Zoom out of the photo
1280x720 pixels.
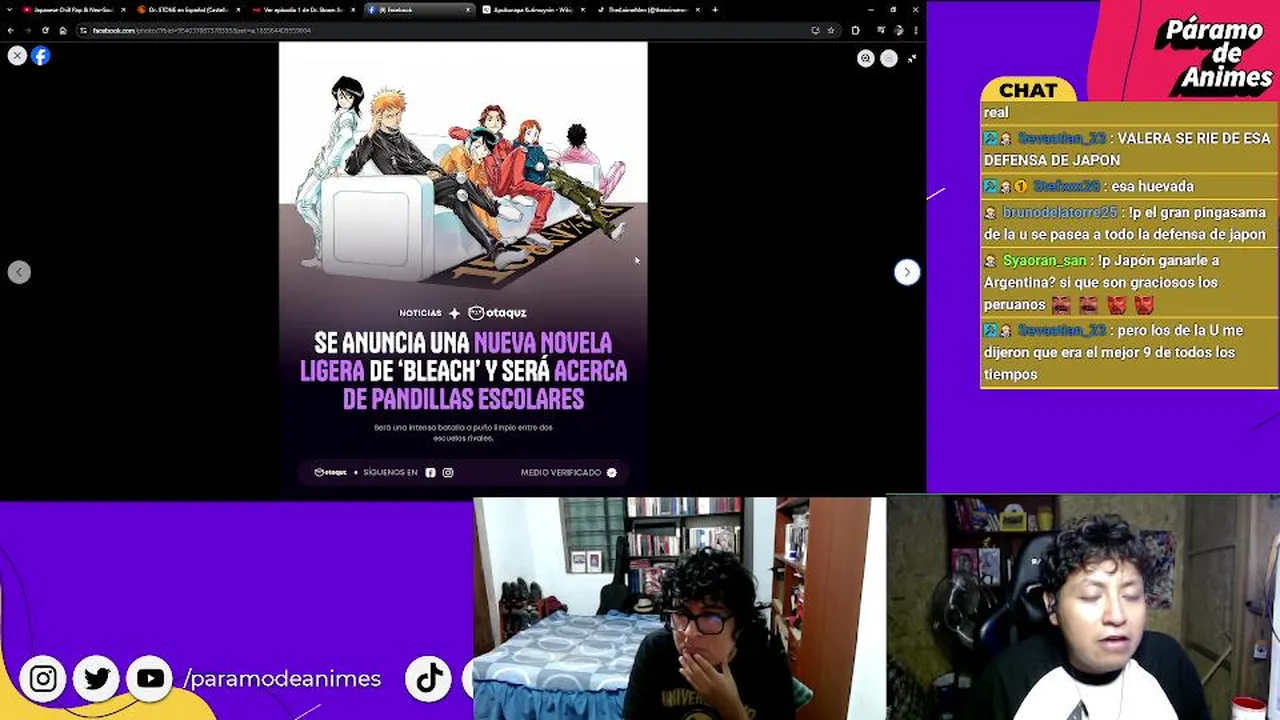click(x=889, y=59)
